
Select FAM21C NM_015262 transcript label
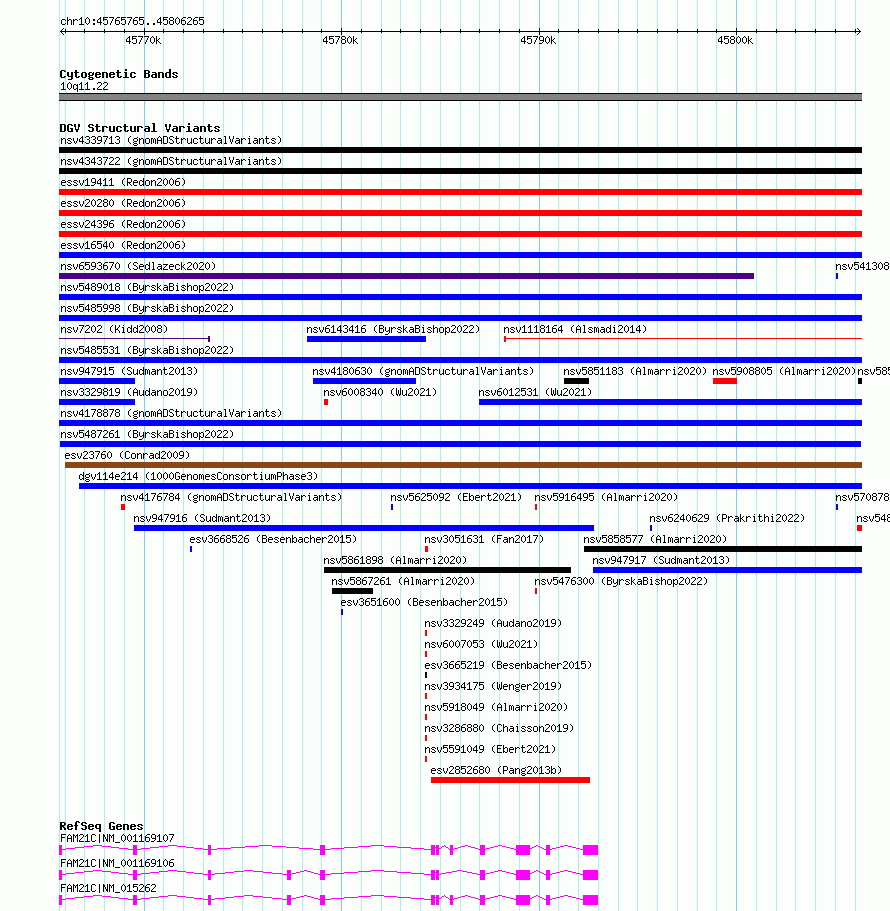108,888
